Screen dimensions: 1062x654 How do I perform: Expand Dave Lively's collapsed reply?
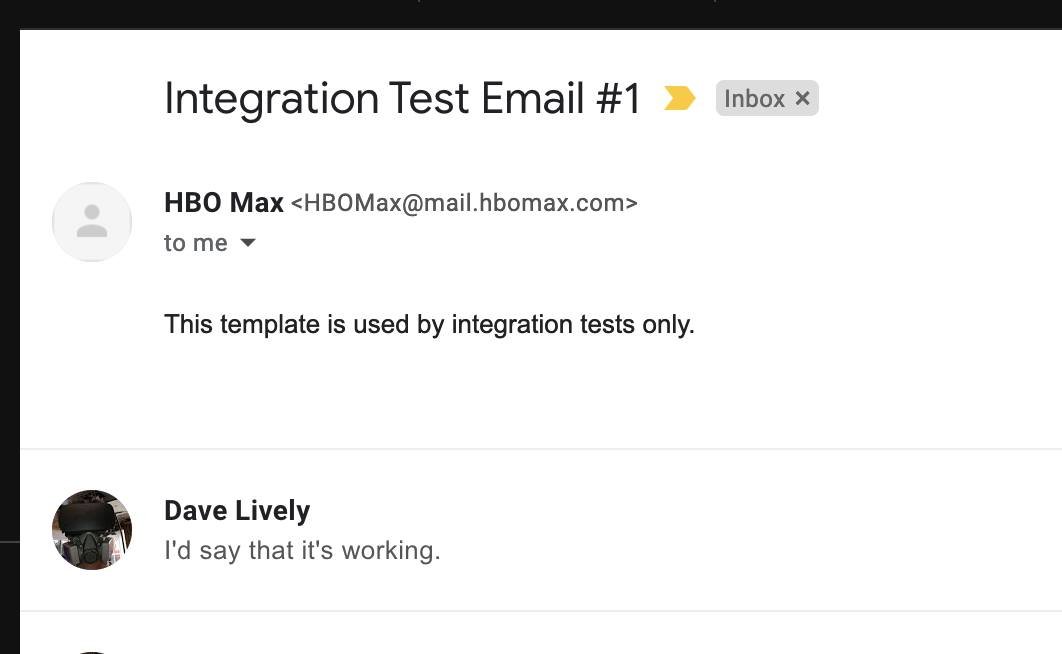tap(542, 530)
